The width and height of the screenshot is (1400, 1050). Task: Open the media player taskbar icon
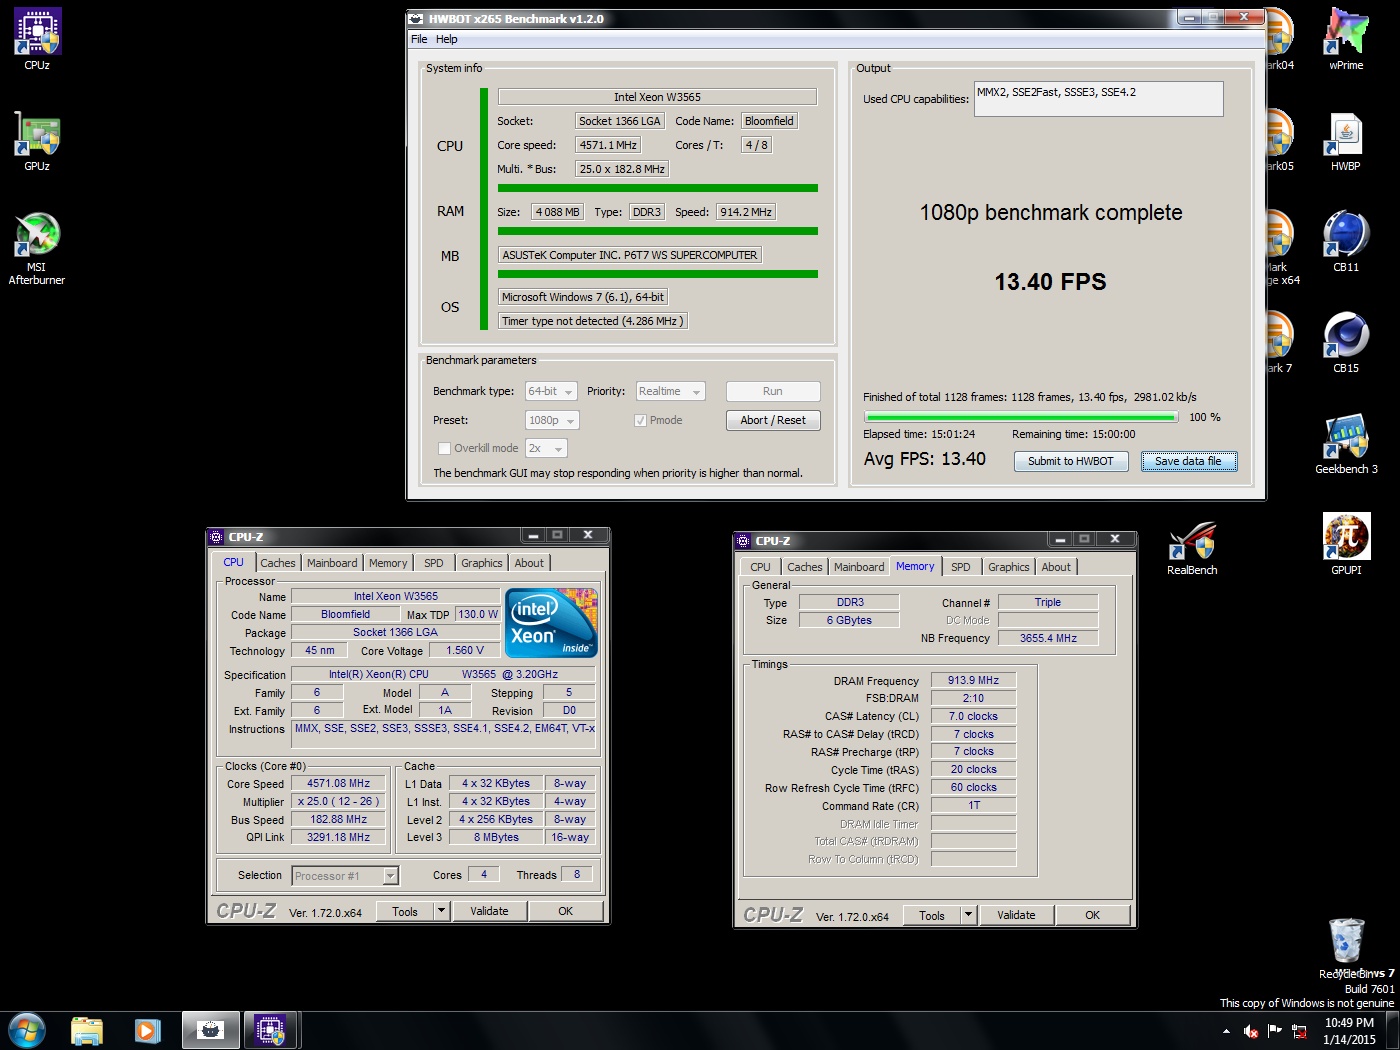(x=148, y=1030)
